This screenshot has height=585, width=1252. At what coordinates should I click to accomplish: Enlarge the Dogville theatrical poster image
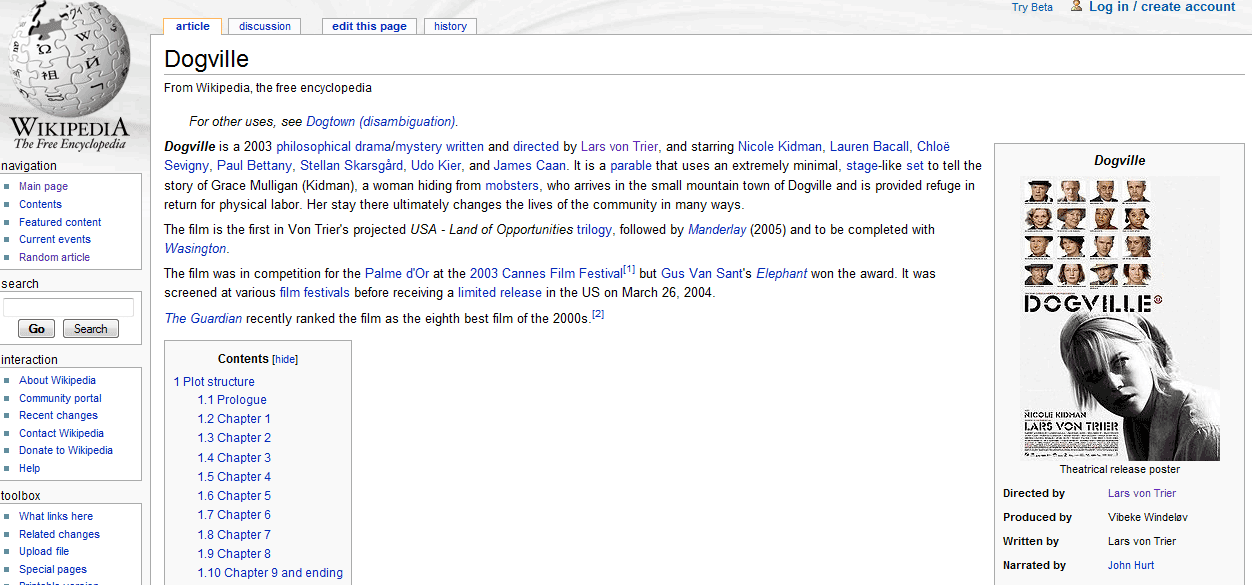1120,318
